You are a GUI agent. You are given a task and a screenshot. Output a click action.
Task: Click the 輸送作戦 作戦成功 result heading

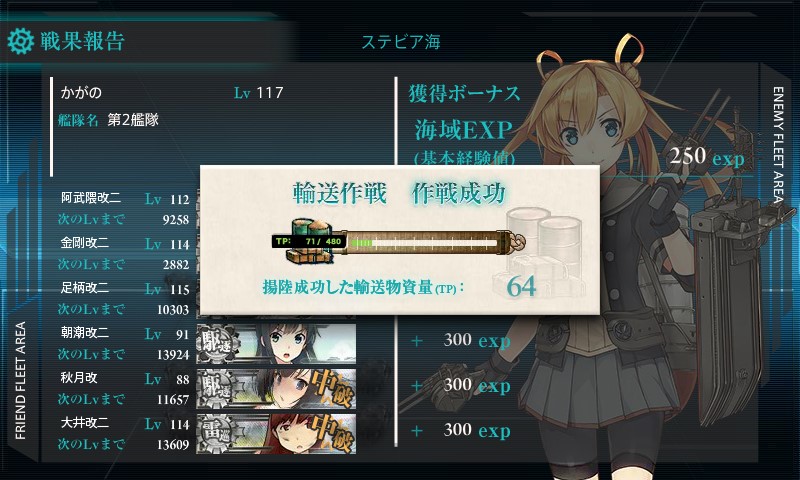(x=399, y=193)
